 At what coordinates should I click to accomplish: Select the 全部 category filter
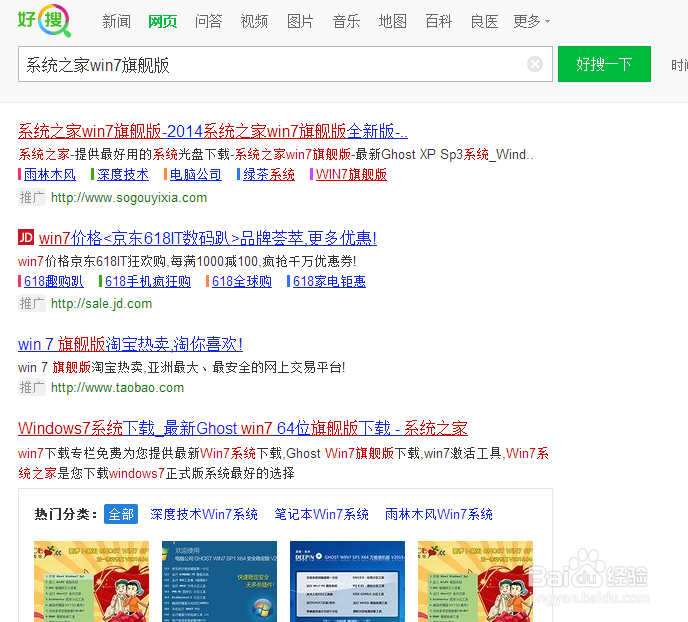tap(121, 514)
